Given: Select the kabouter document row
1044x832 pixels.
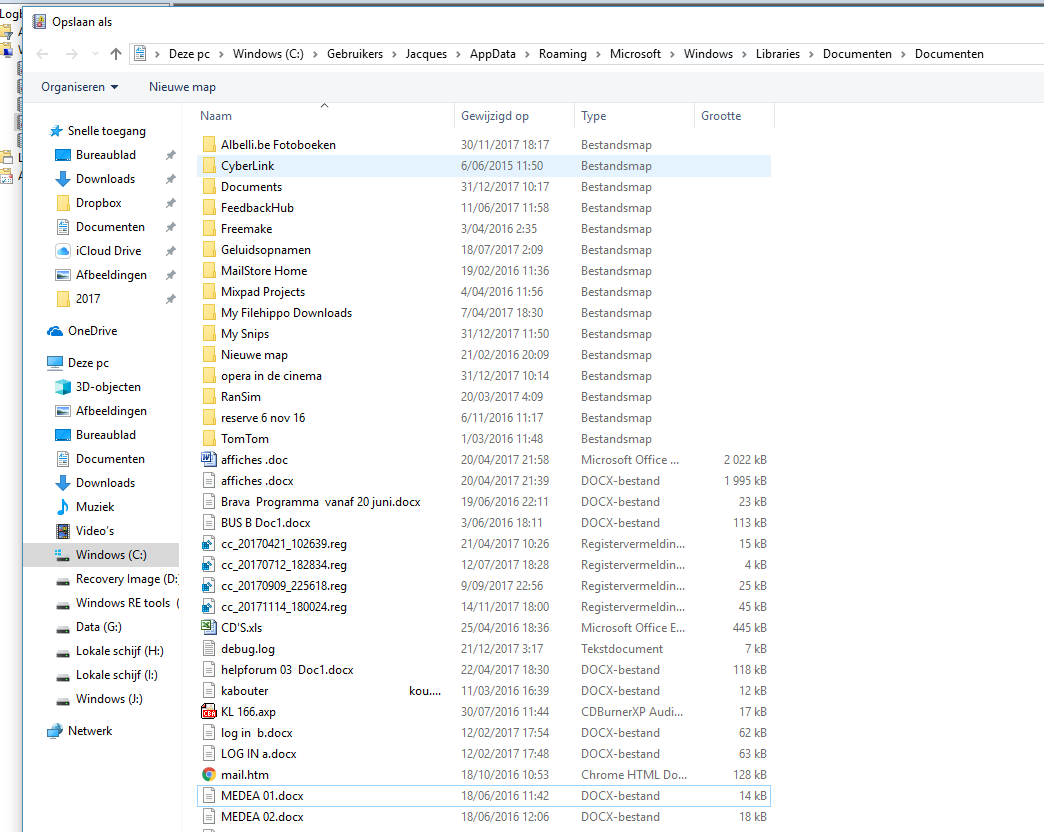Looking at the screenshot, I should click(x=484, y=691).
